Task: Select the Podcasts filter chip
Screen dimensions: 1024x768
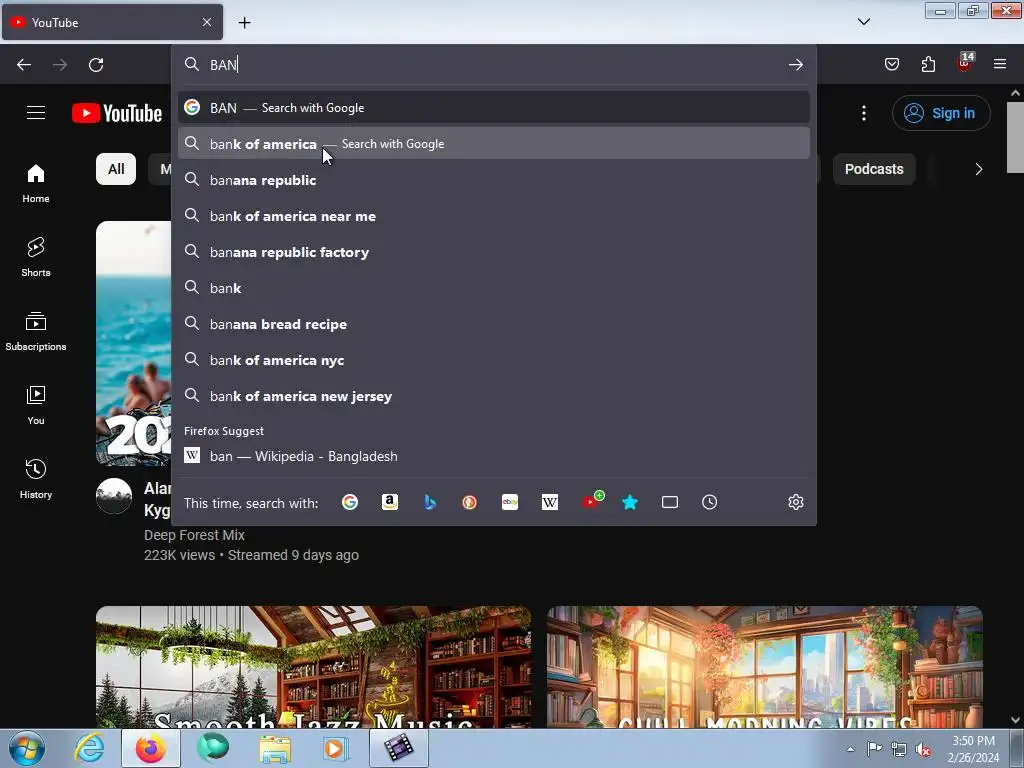Action: 874,169
